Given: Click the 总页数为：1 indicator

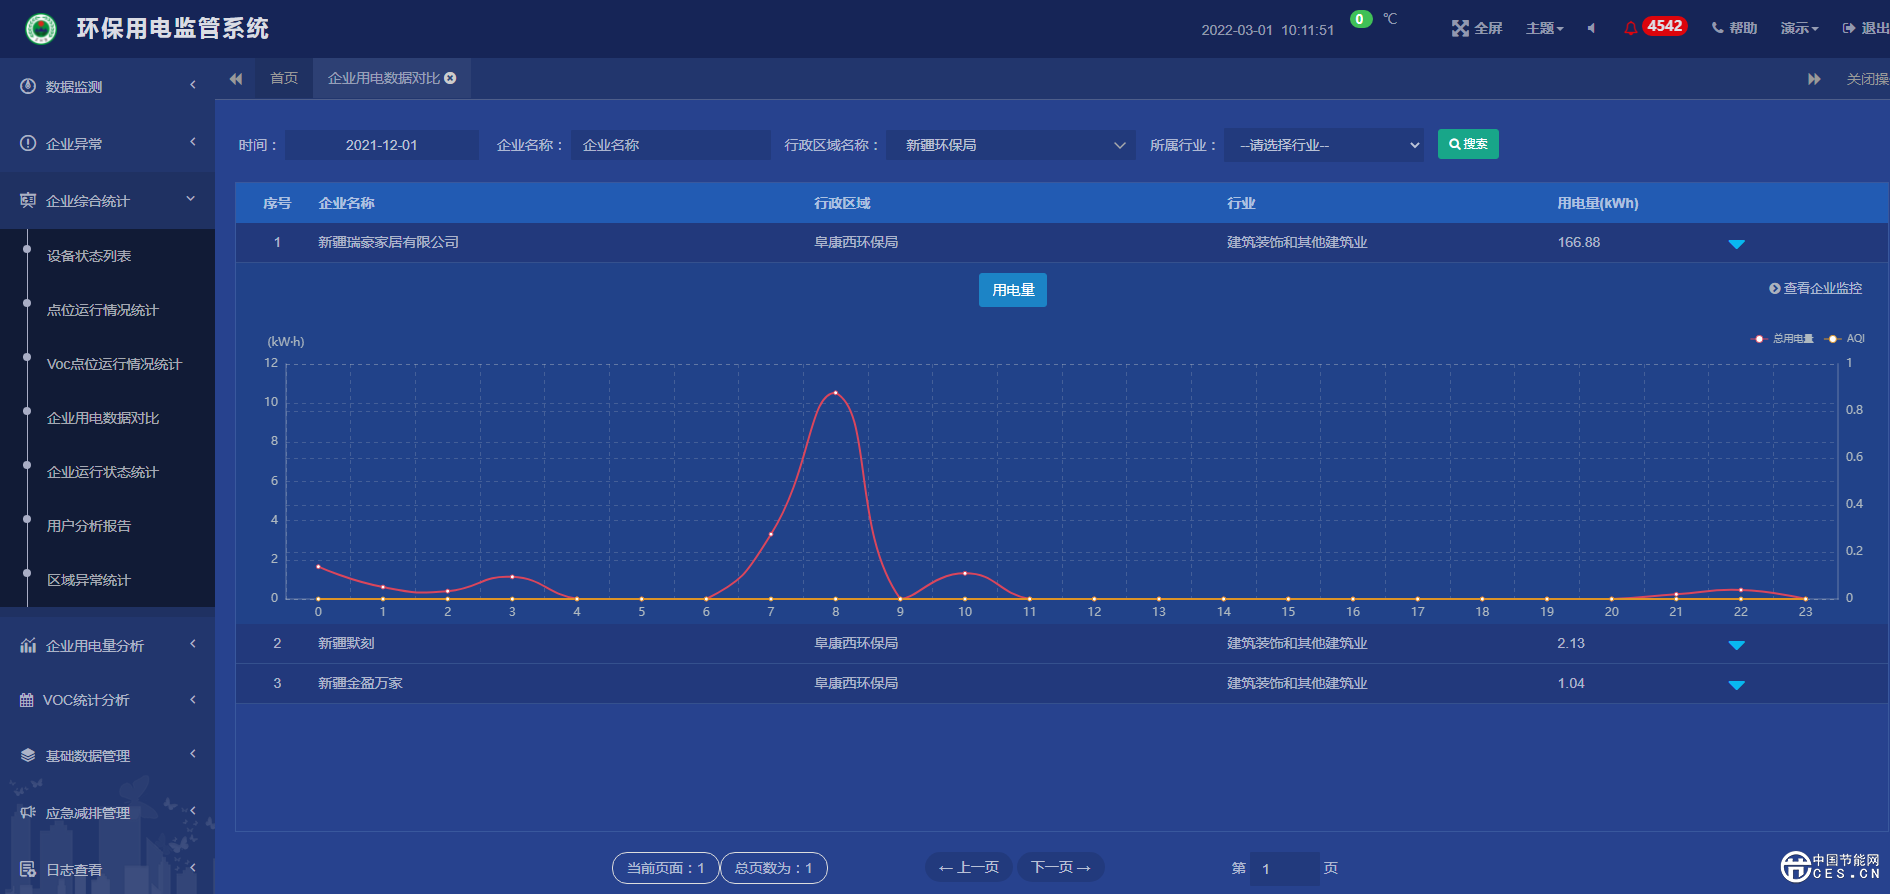Looking at the screenshot, I should click(774, 868).
